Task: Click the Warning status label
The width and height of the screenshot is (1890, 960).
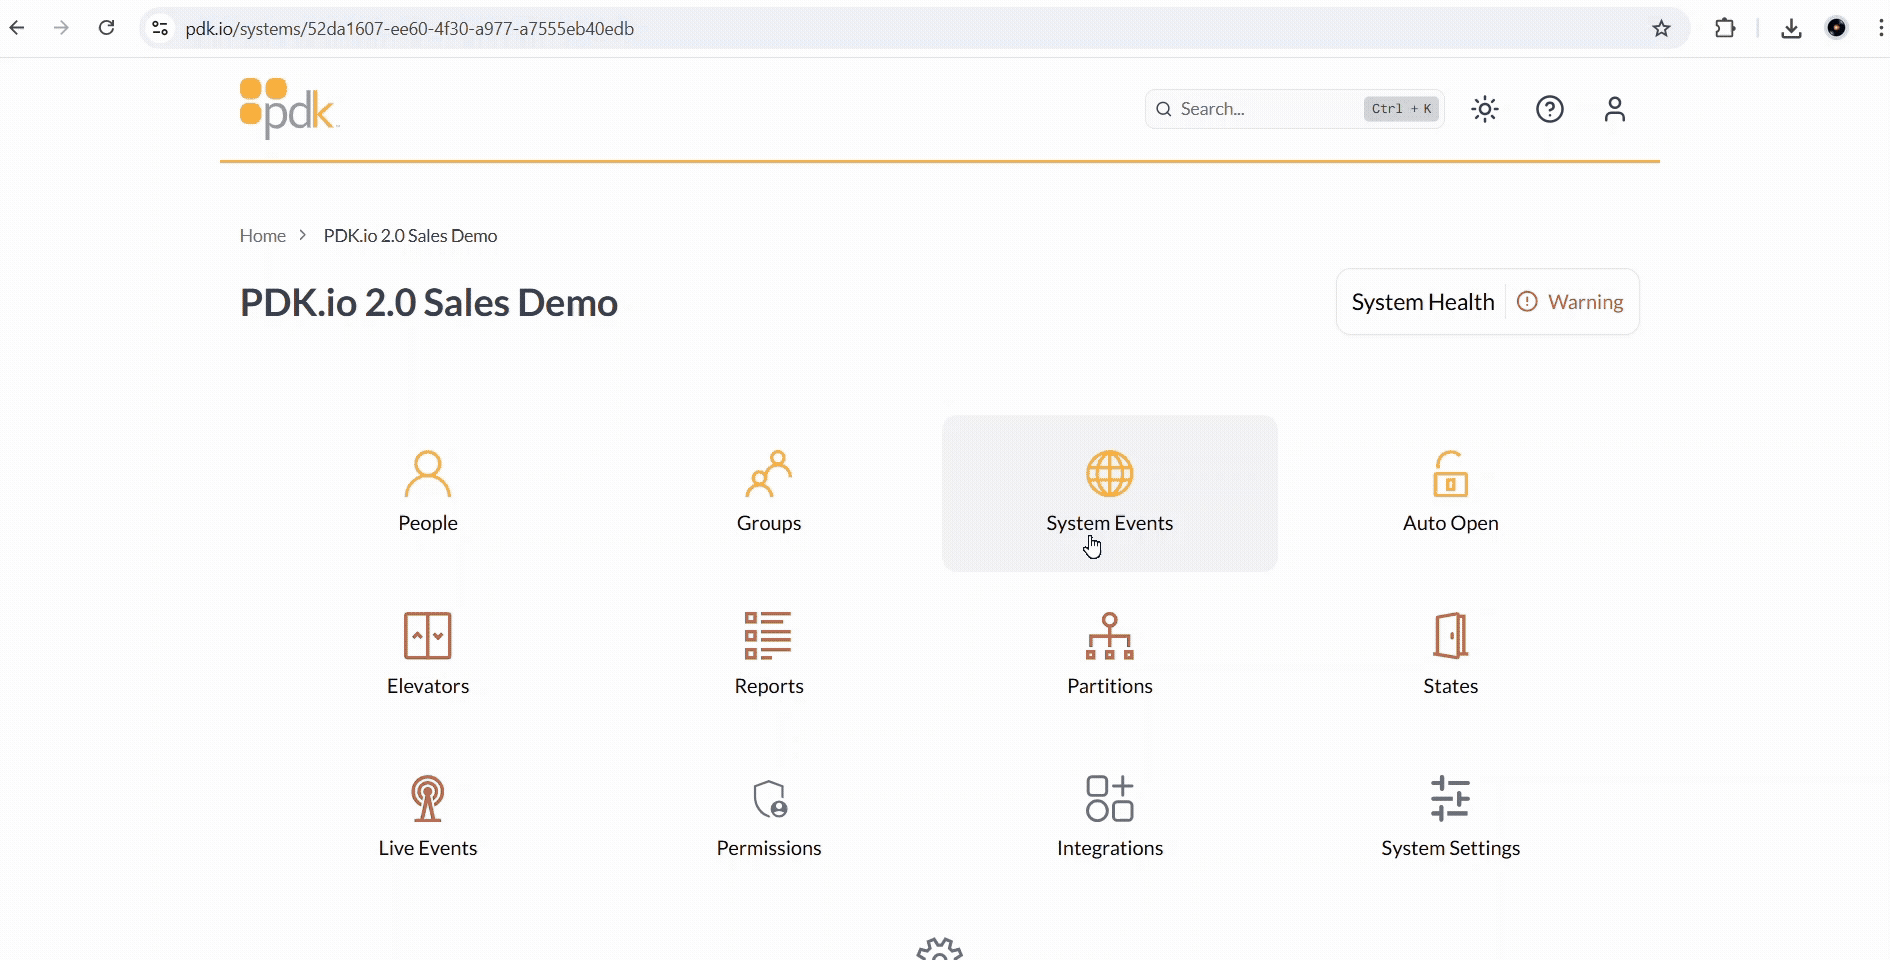Action: (1585, 302)
